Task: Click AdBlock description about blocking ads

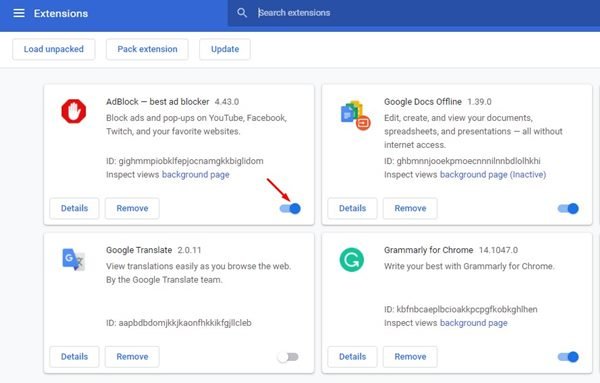Action: 196,125
